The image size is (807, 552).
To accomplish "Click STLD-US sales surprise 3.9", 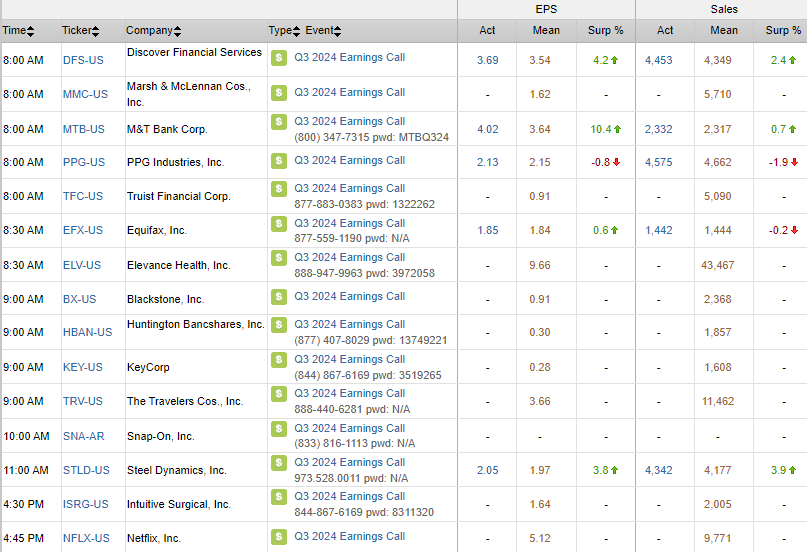I will pos(783,470).
